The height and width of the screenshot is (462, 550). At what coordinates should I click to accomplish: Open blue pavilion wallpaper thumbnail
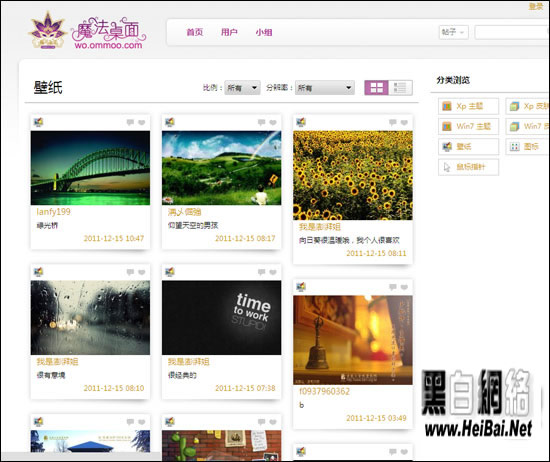tap(90, 441)
